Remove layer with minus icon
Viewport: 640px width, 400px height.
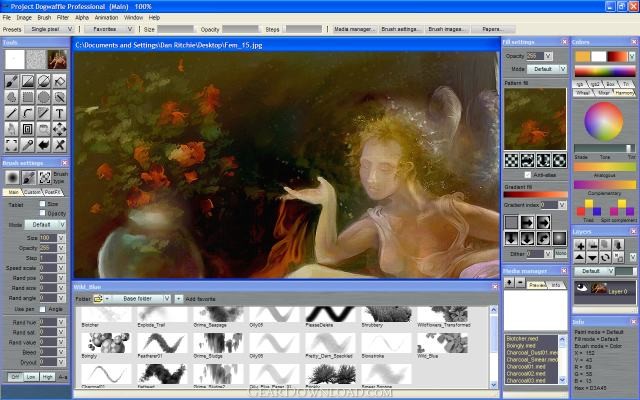[592, 245]
